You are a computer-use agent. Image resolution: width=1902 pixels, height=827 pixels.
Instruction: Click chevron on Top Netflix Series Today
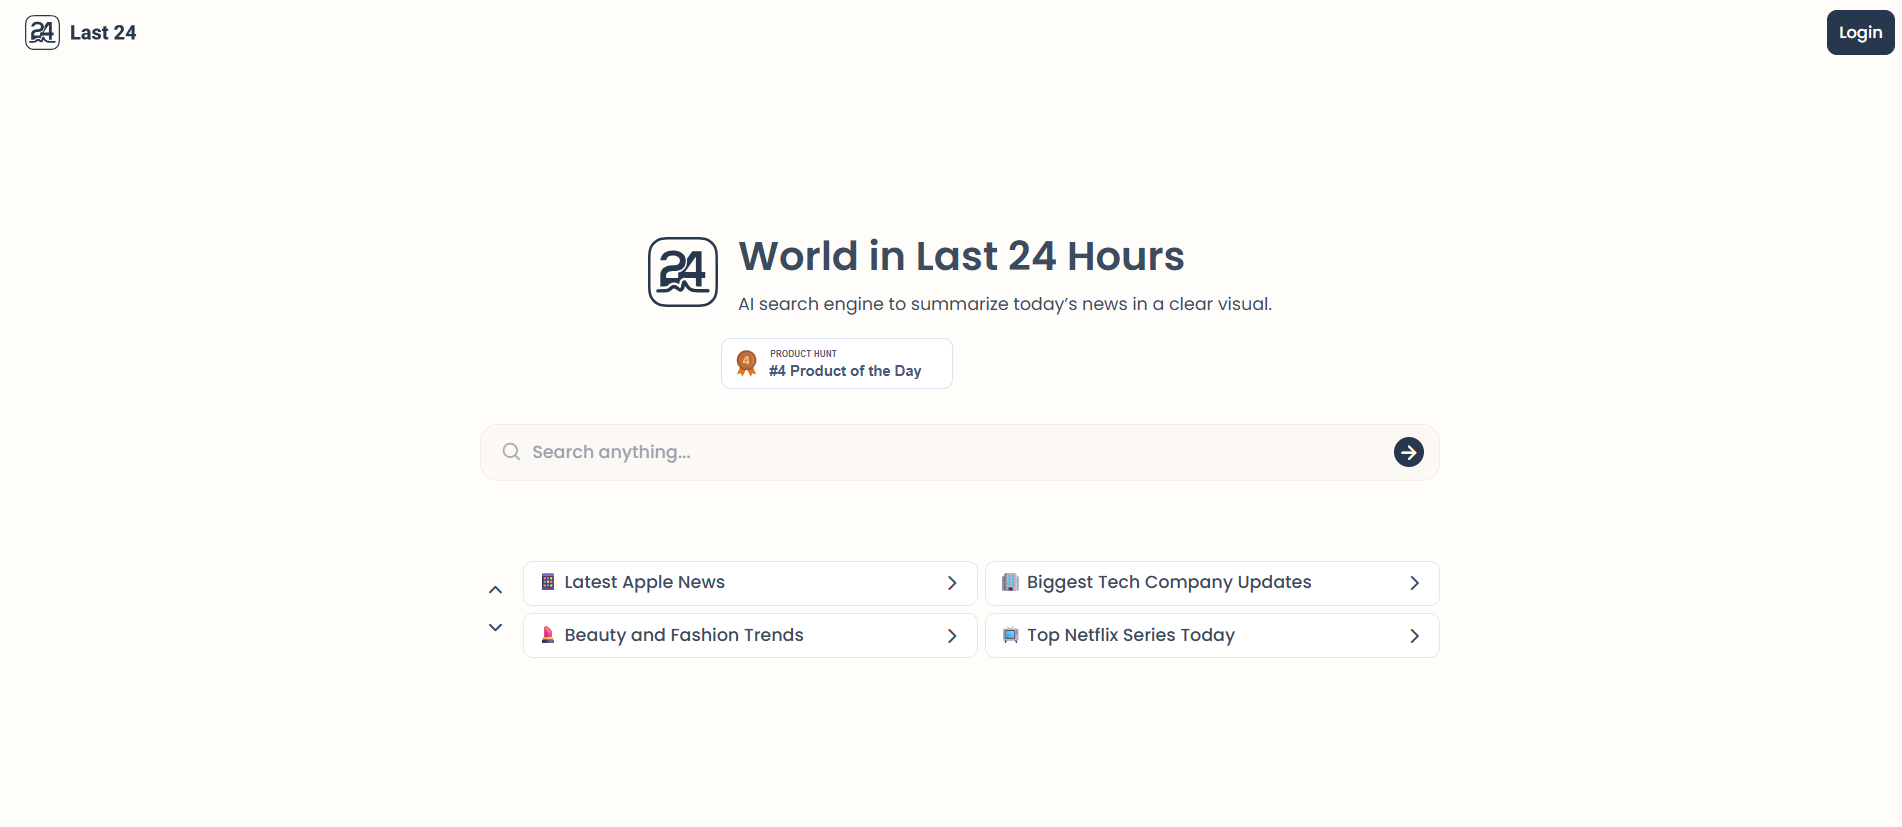coord(1414,636)
